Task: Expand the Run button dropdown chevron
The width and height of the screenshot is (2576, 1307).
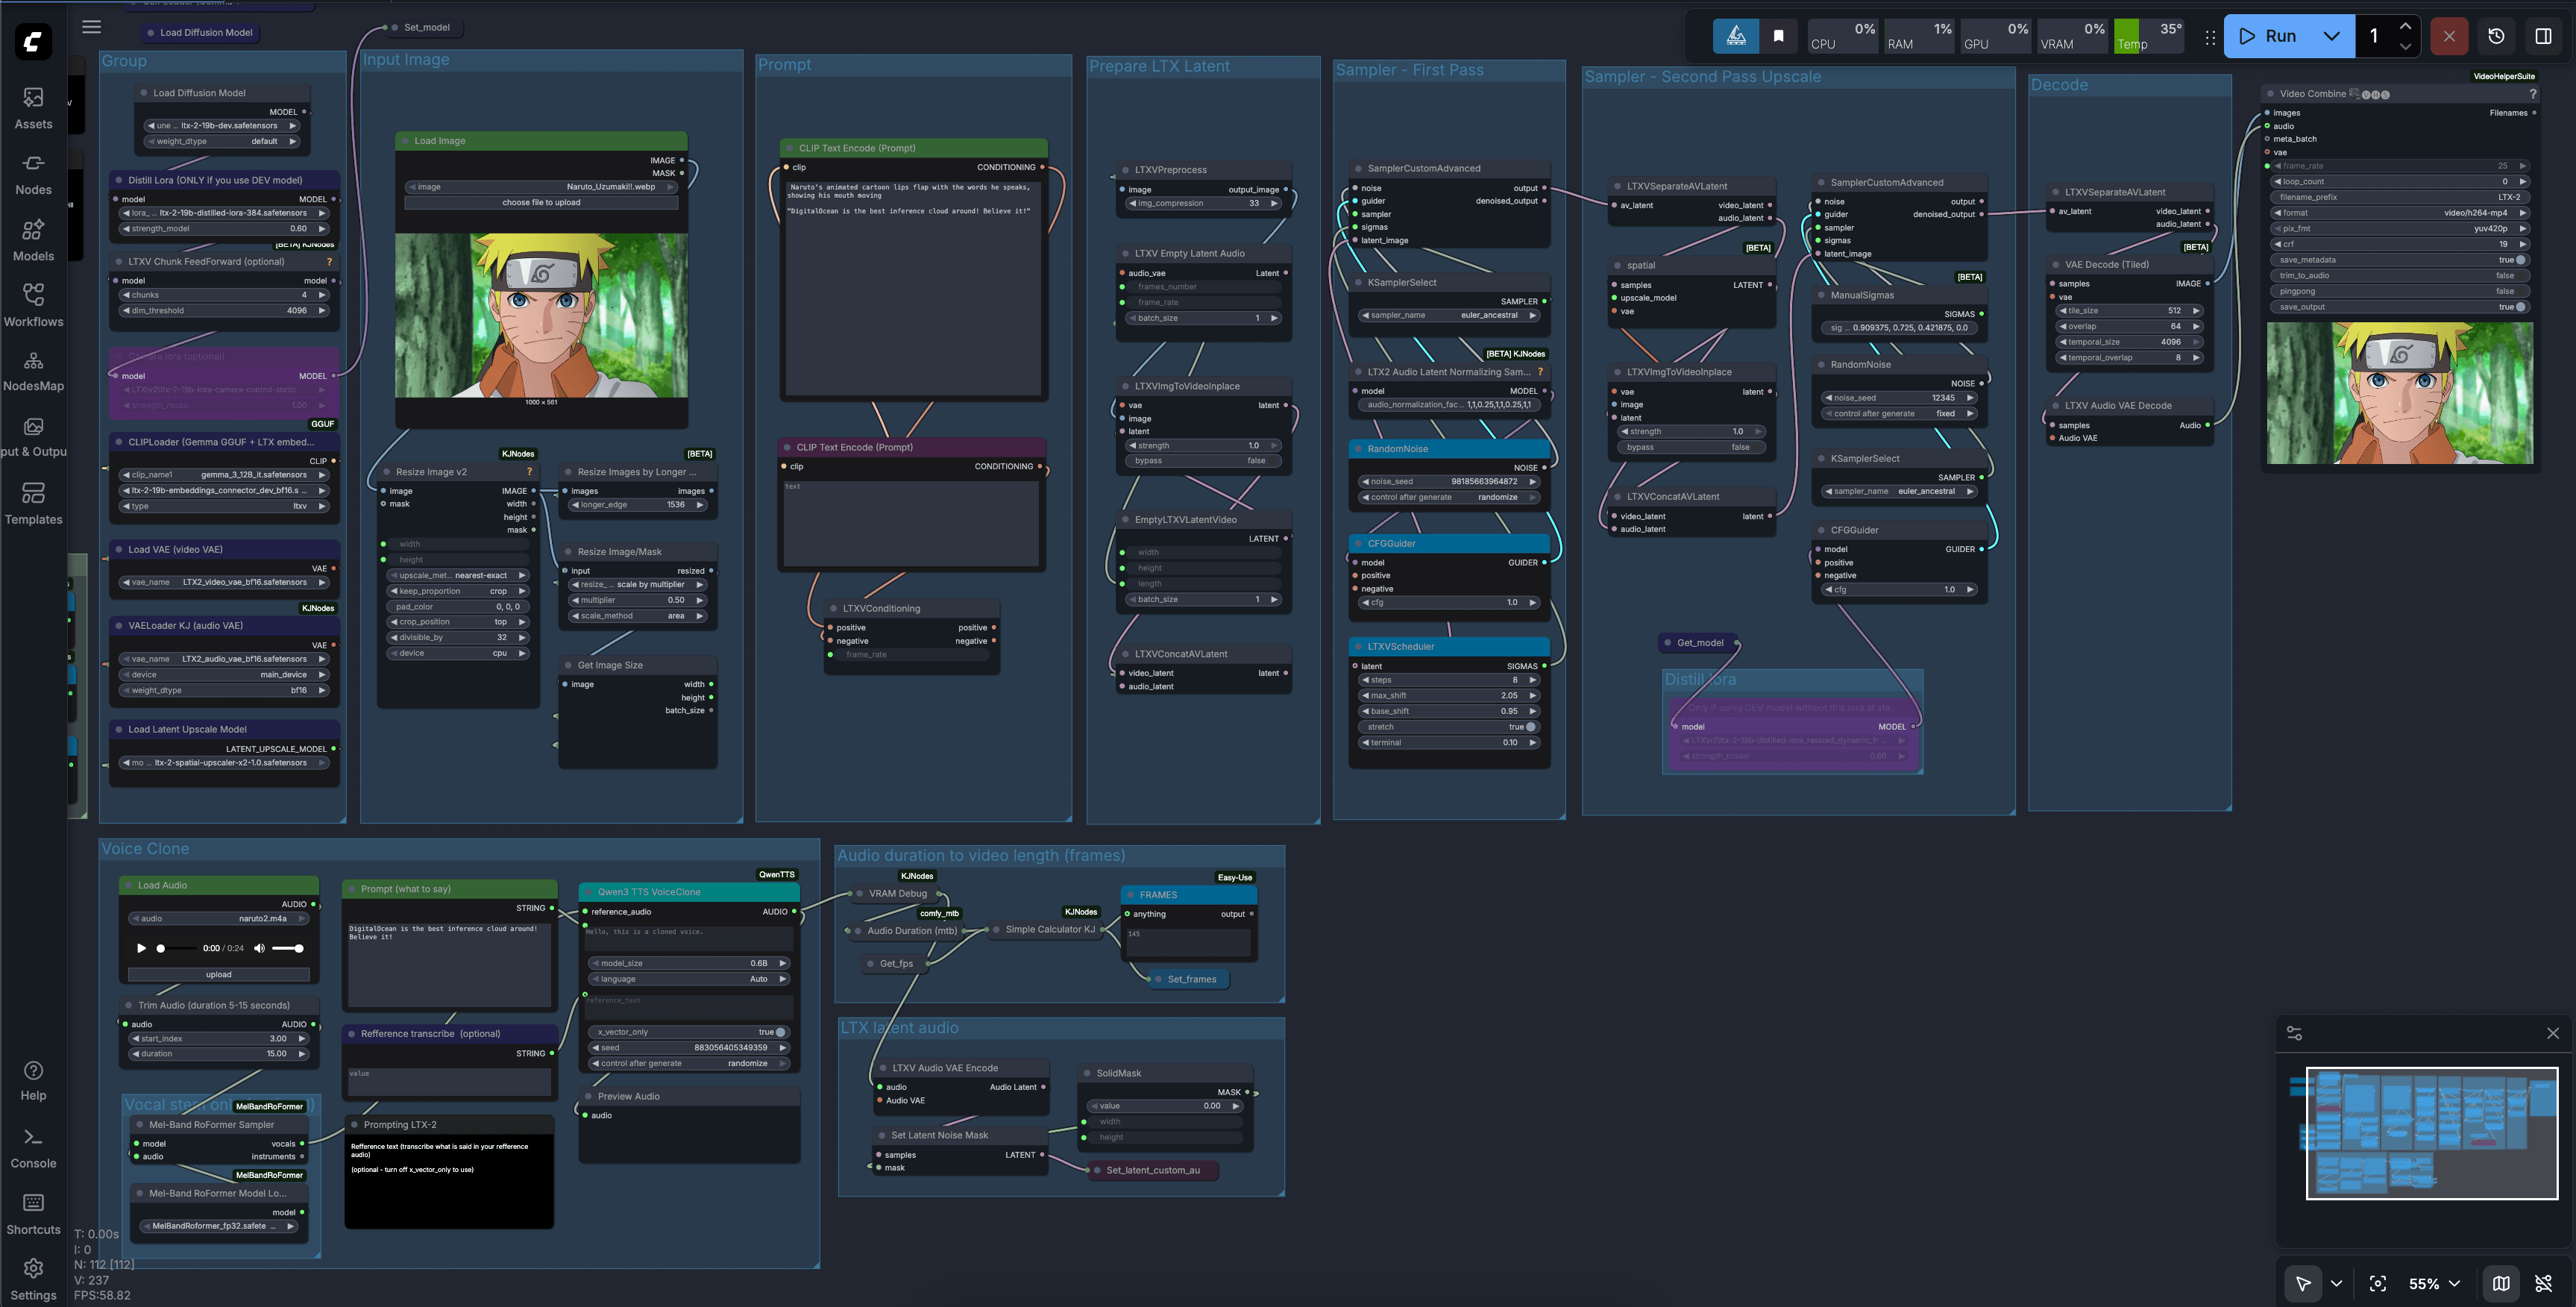Action: 2333,36
